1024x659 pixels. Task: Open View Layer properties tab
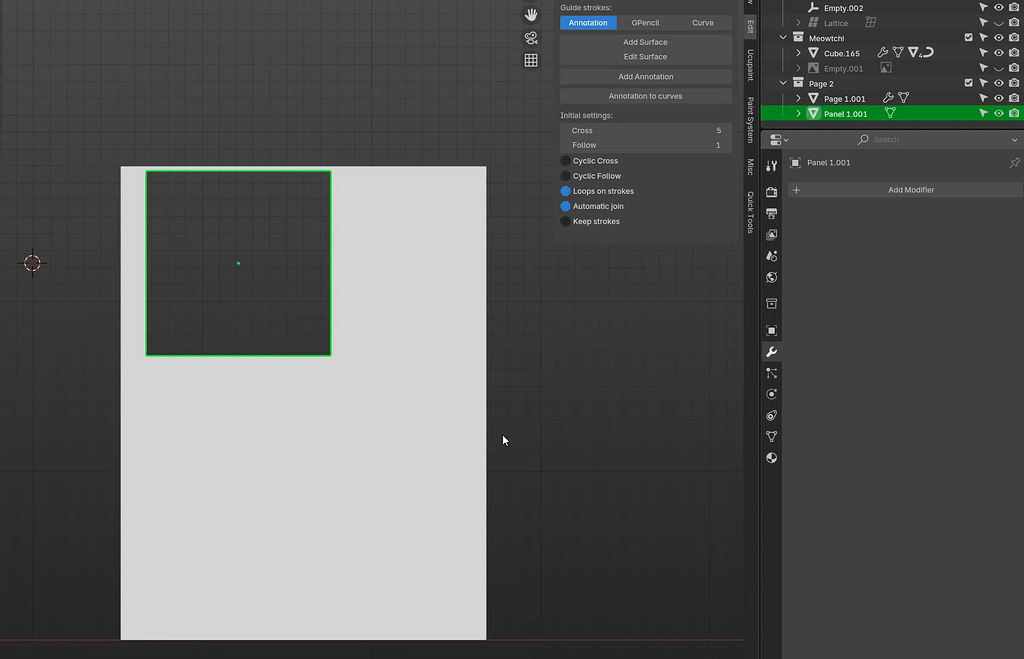(x=771, y=234)
